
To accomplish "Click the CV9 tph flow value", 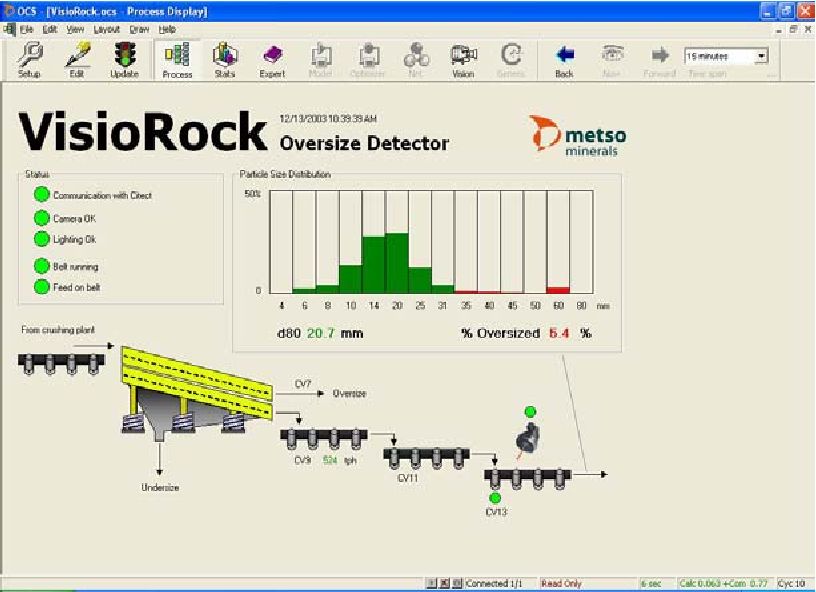I will pyautogui.click(x=330, y=460).
